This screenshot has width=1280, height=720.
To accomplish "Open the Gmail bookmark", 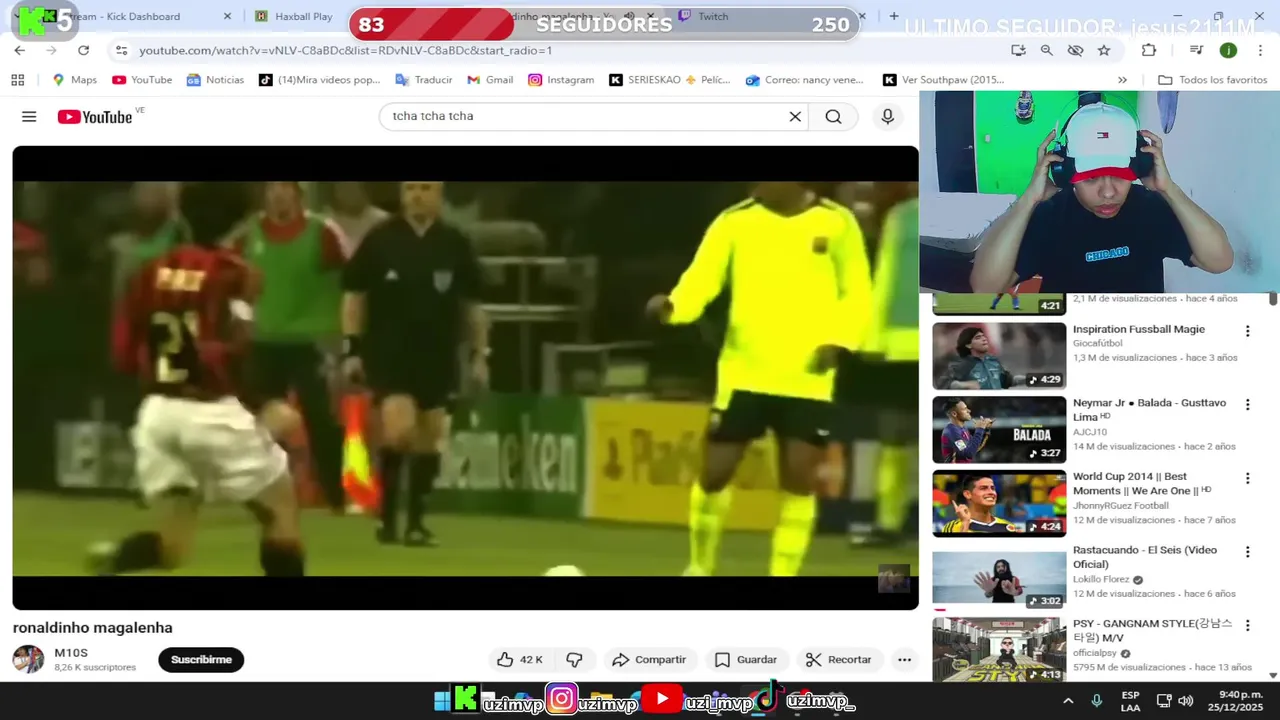I will 490,80.
